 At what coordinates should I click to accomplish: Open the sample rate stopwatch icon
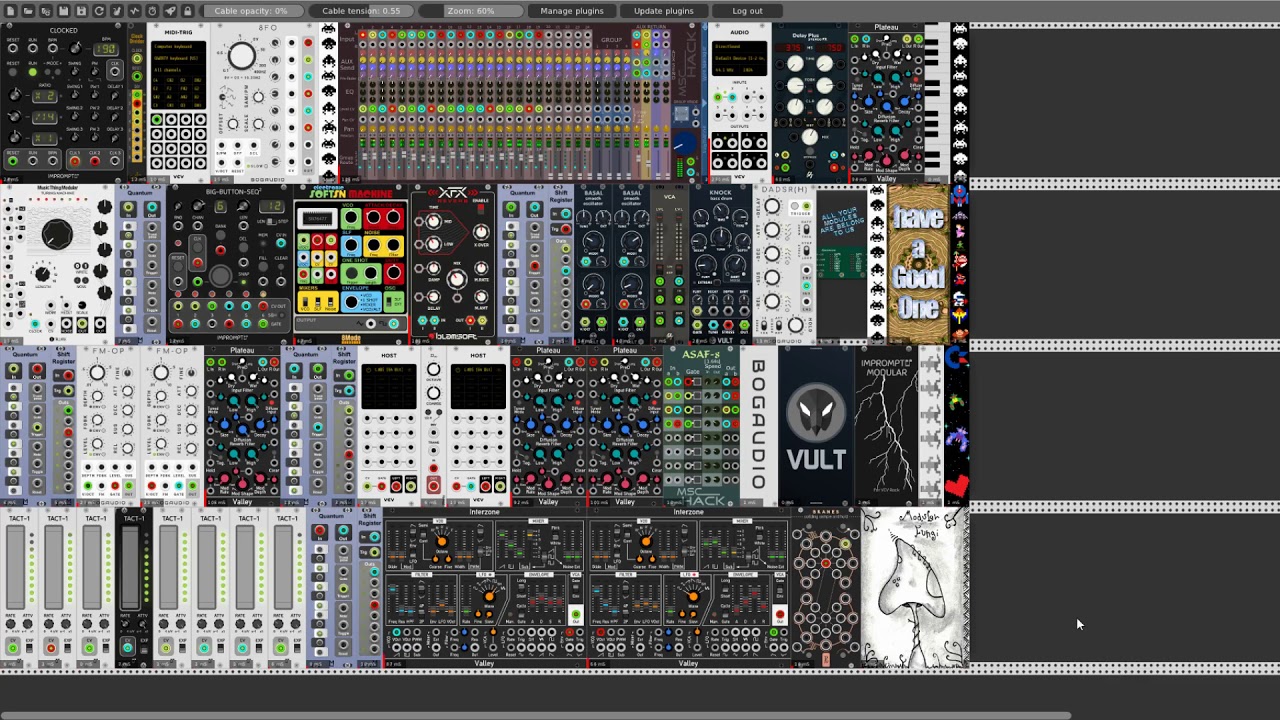152,11
